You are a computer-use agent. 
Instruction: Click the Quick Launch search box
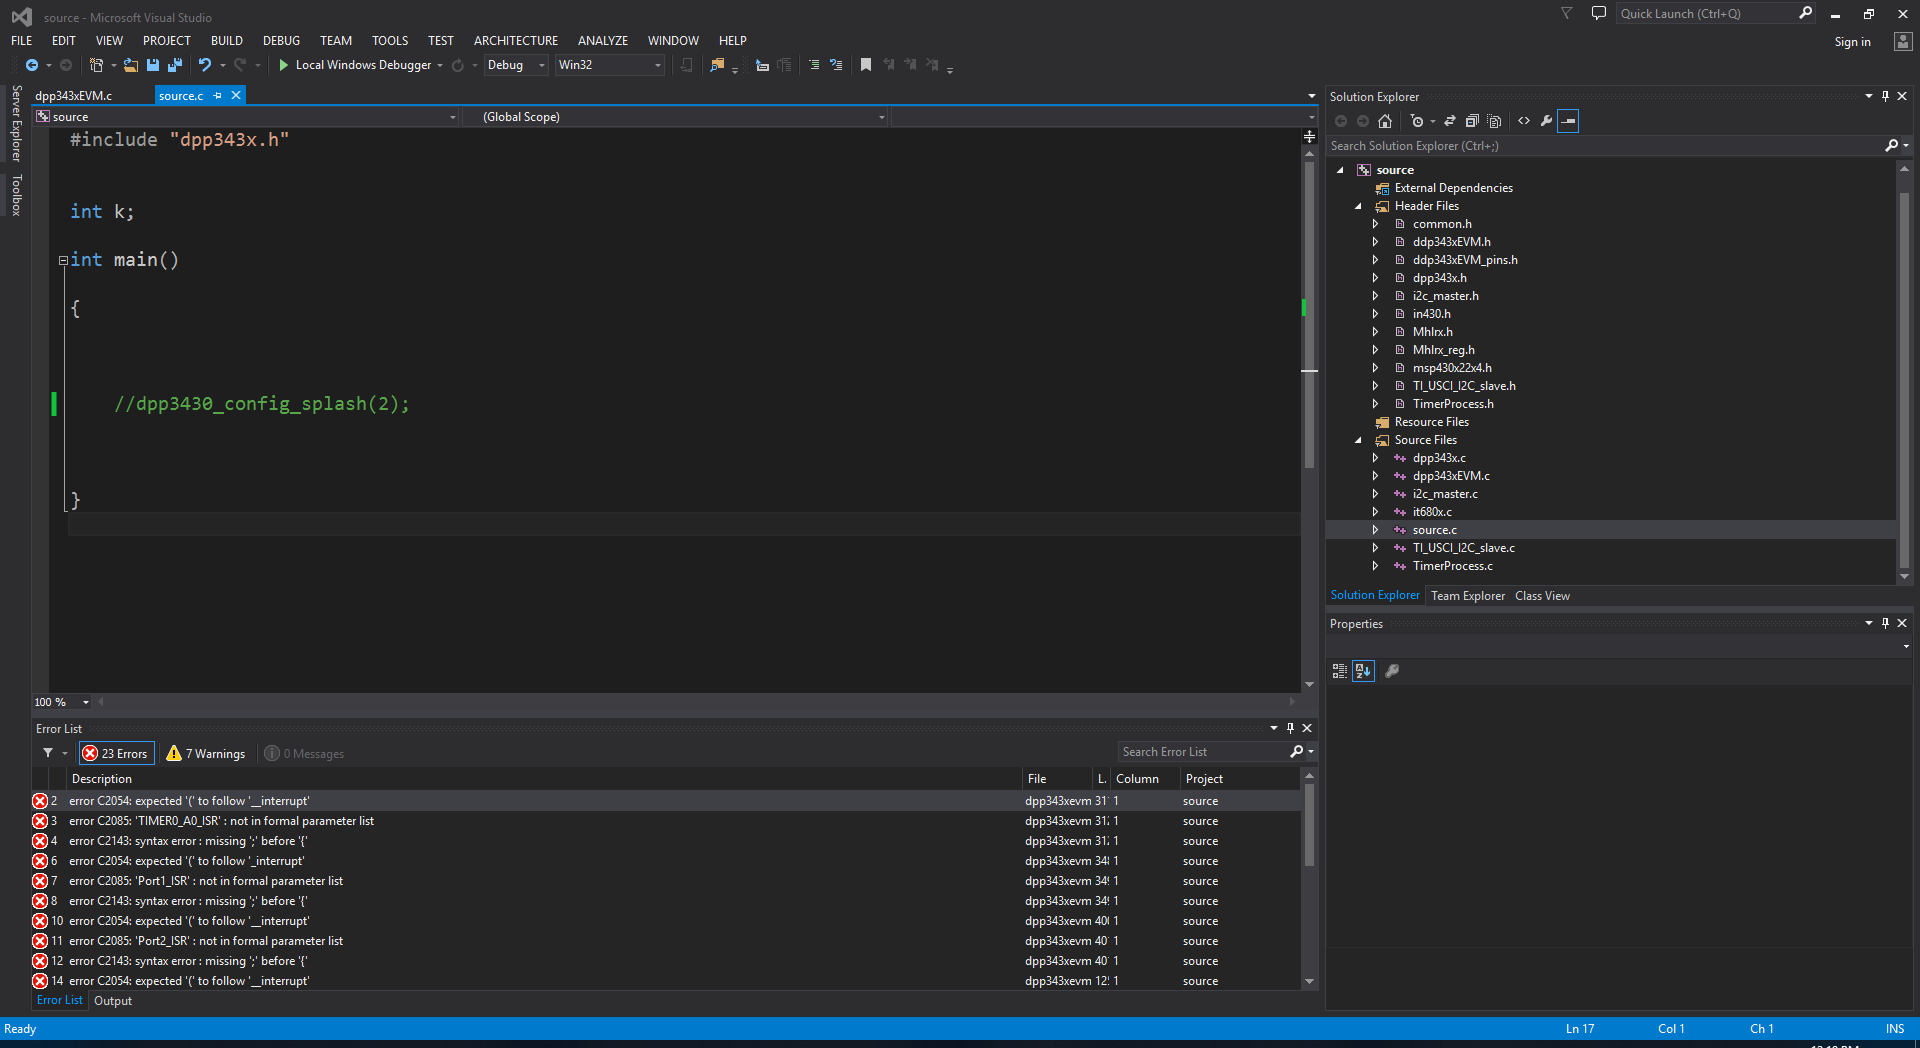click(x=1706, y=13)
